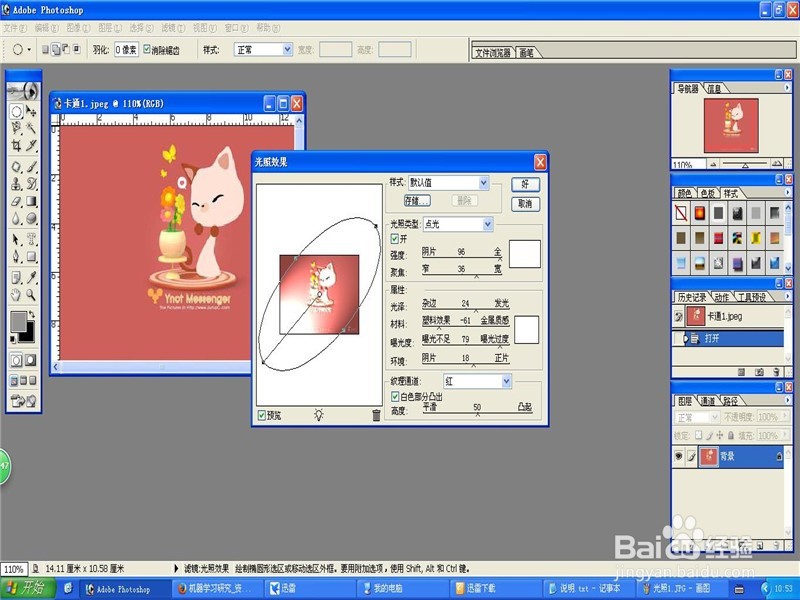Select the Eraser tool
Image resolution: width=800 pixels, height=600 pixels.
(x=16, y=202)
